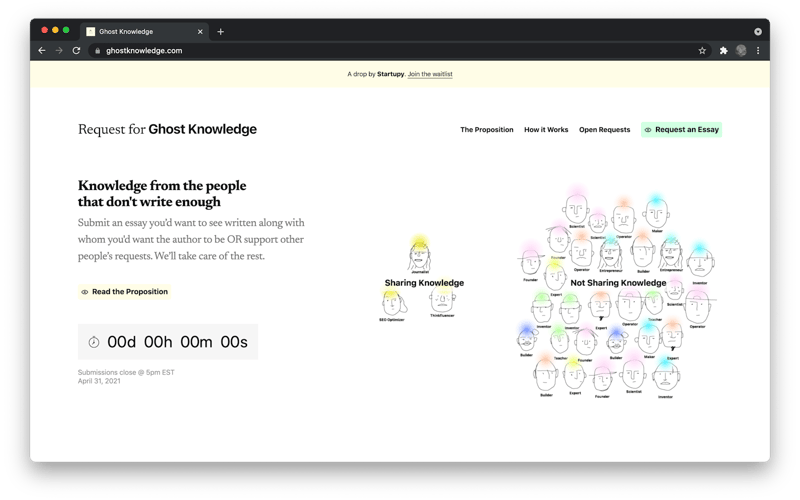
Task: Follow the Join the waitlist link
Action: 430,74
